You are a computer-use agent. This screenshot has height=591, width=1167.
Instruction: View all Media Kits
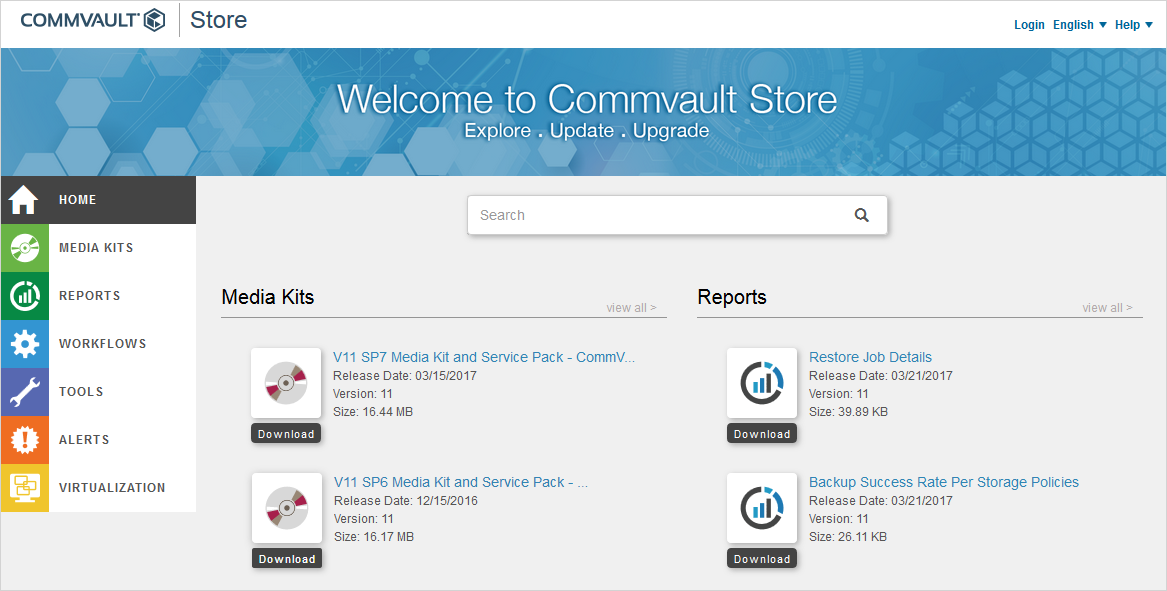631,308
